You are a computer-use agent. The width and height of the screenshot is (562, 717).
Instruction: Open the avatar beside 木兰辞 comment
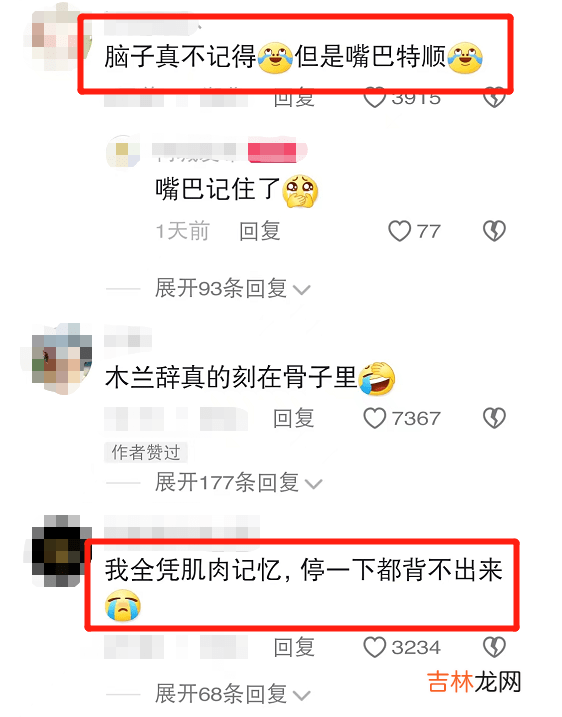click(x=60, y=358)
